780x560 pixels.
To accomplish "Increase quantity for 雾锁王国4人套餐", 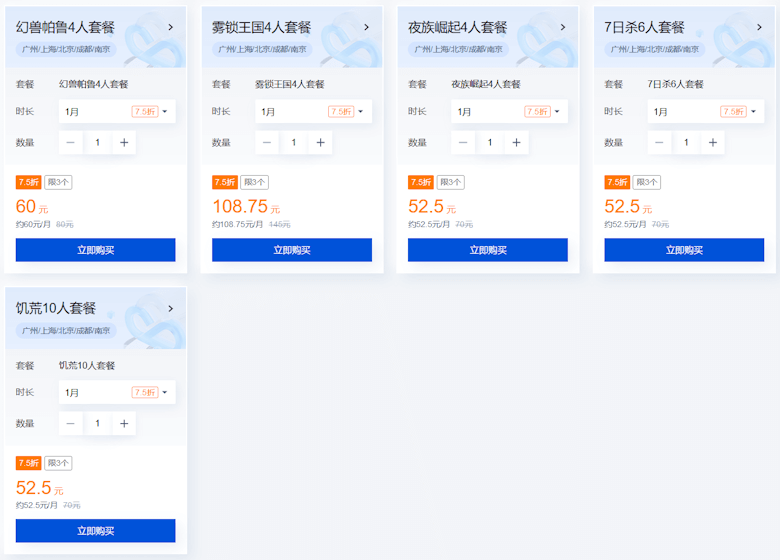I will pos(320,143).
